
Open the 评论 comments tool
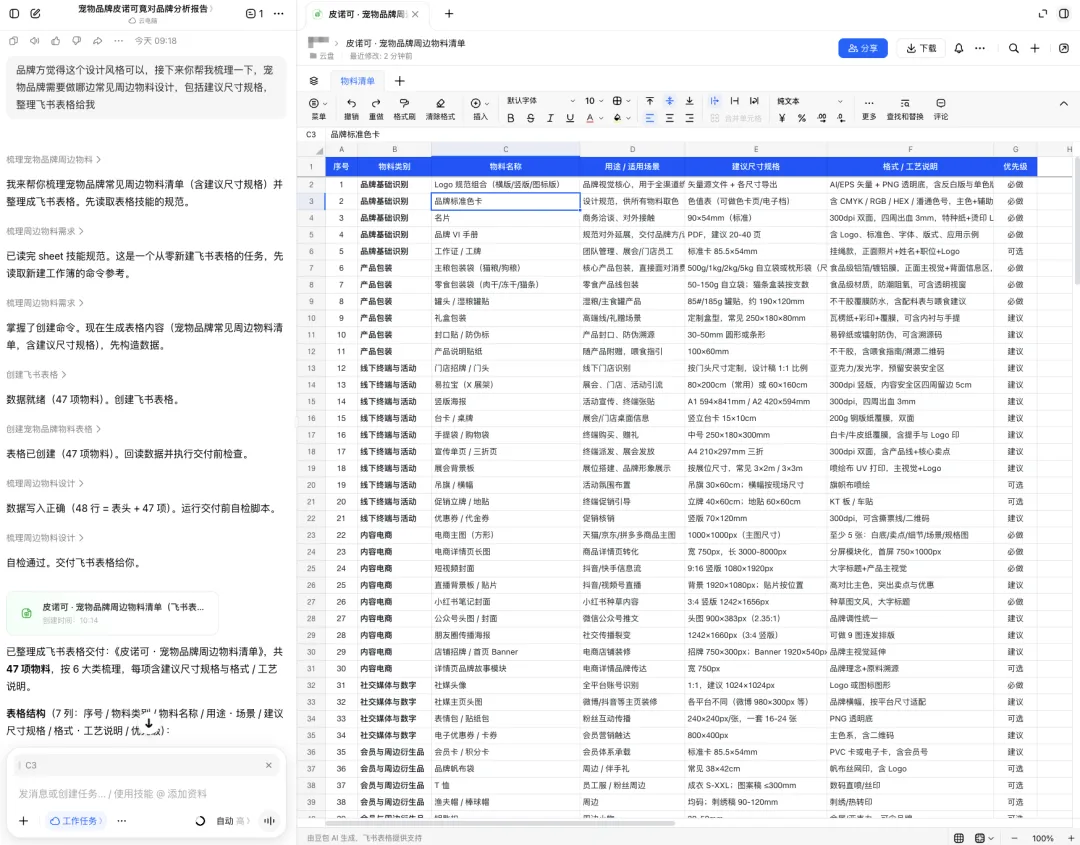941,109
